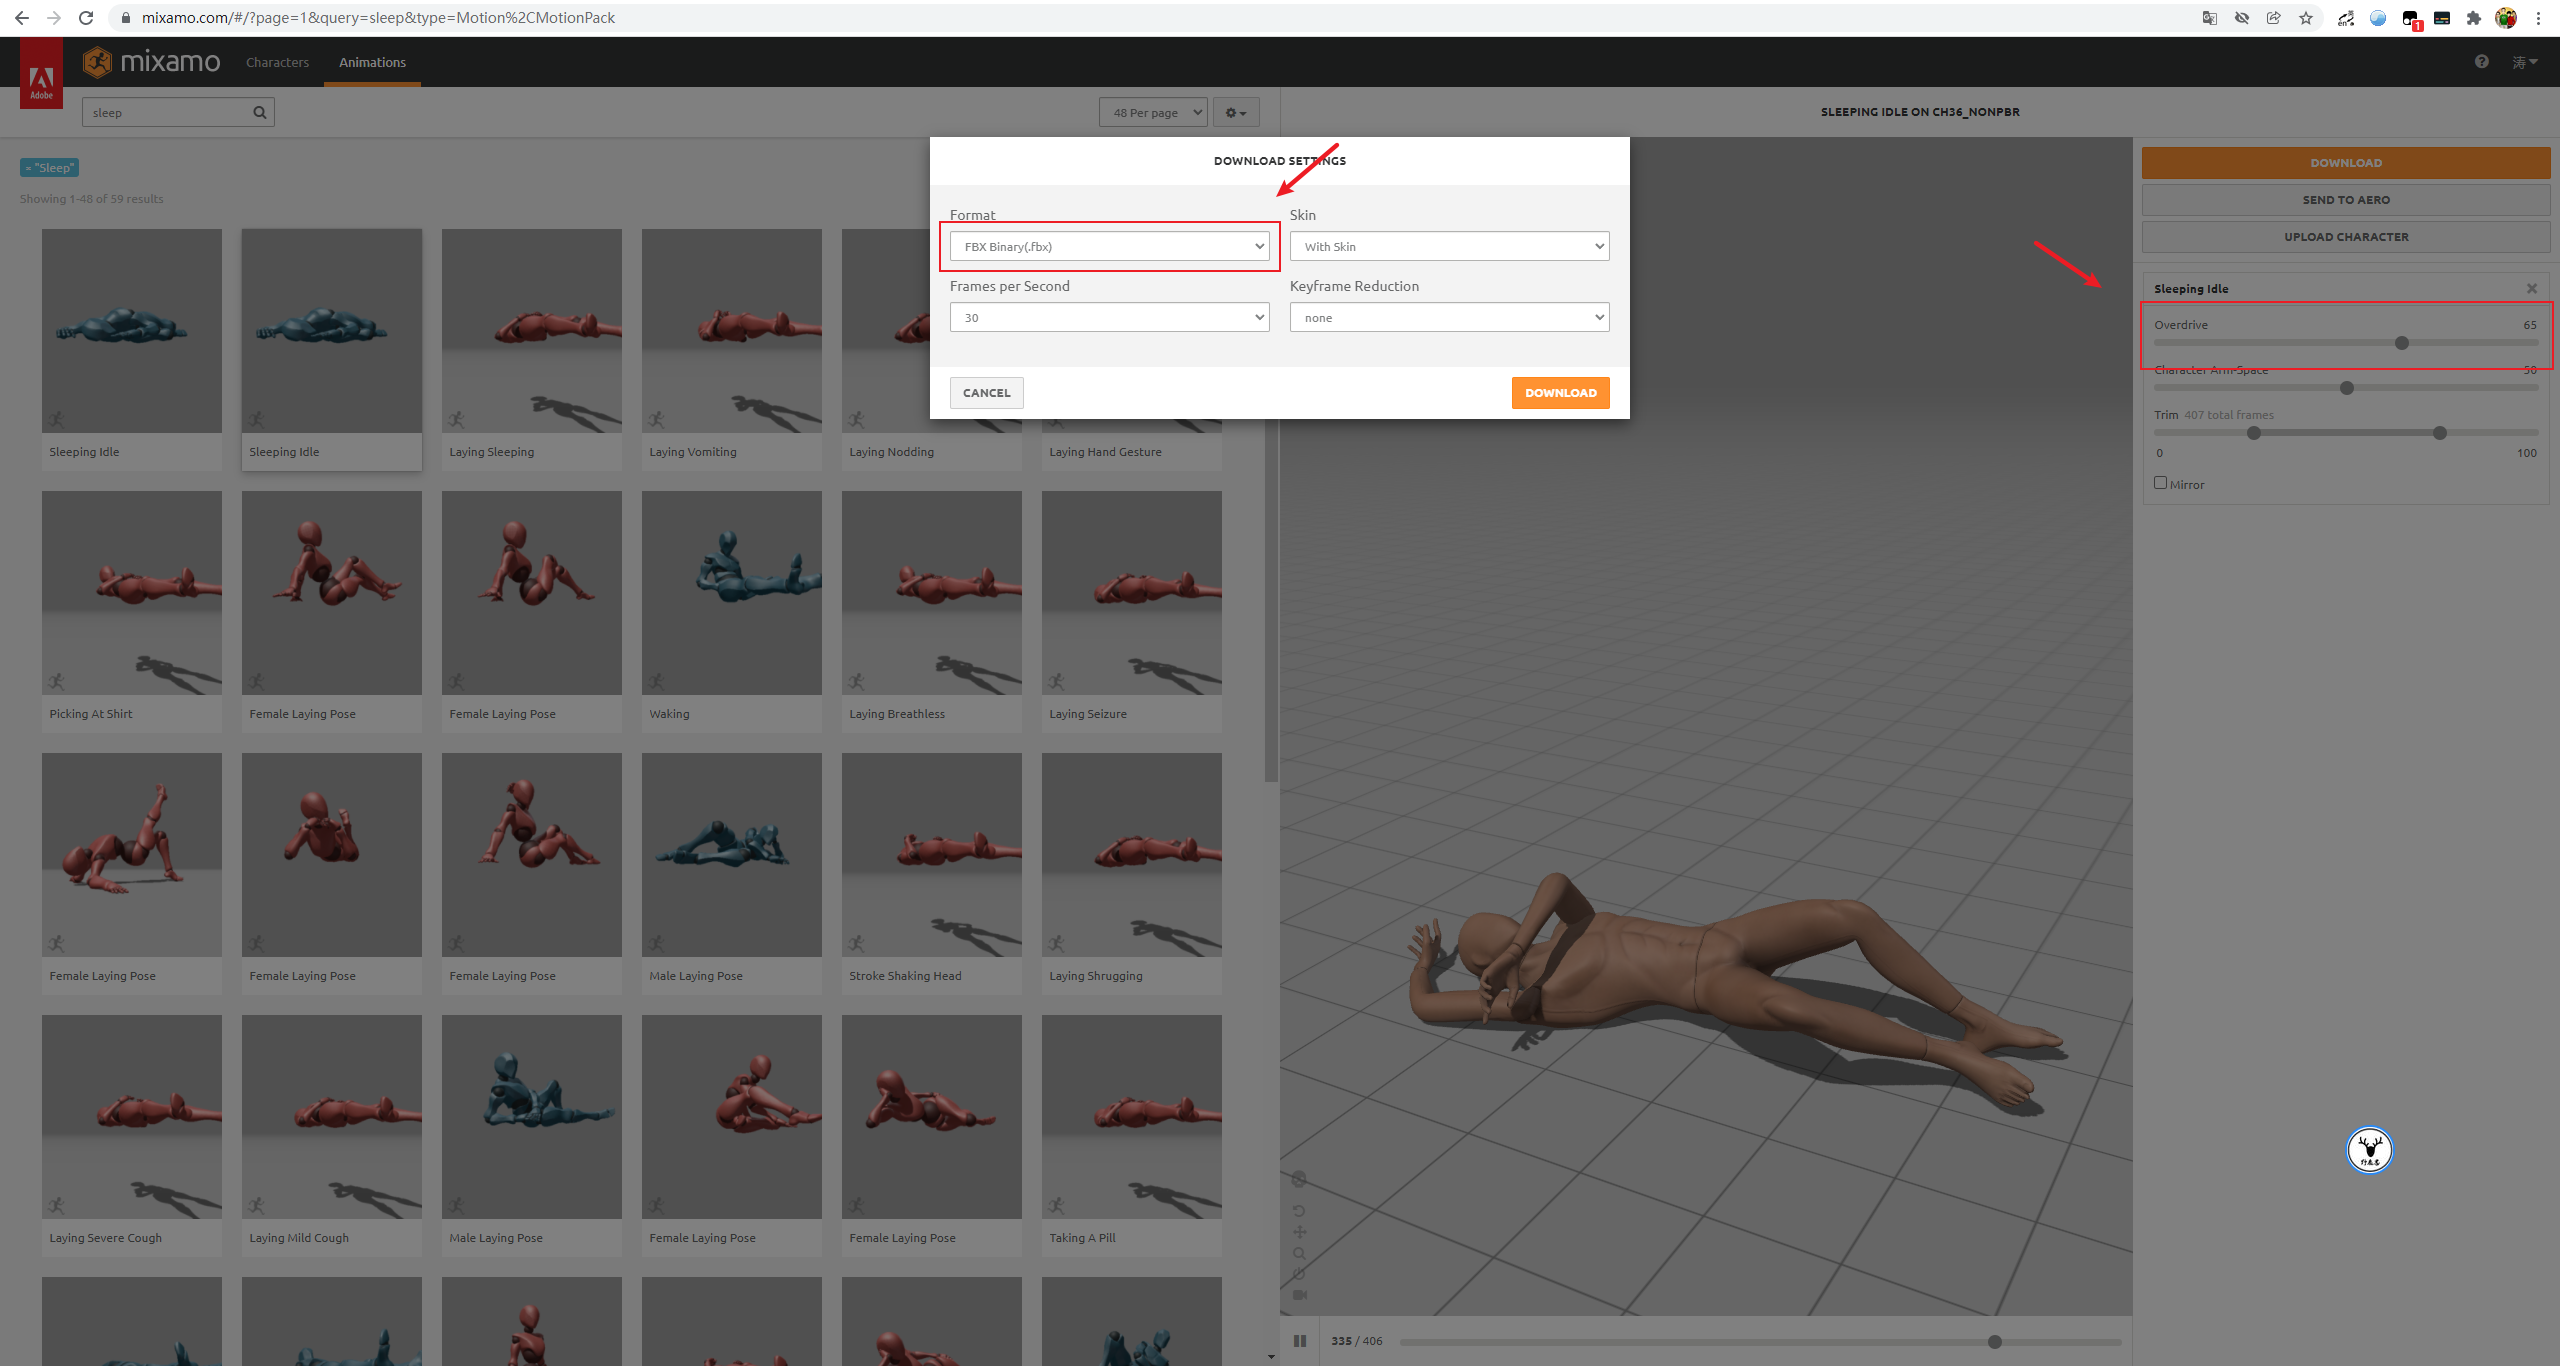Open the browser extensions puzzle icon
Screen dimensions: 2560x1366
pyautogui.click(x=2474, y=18)
